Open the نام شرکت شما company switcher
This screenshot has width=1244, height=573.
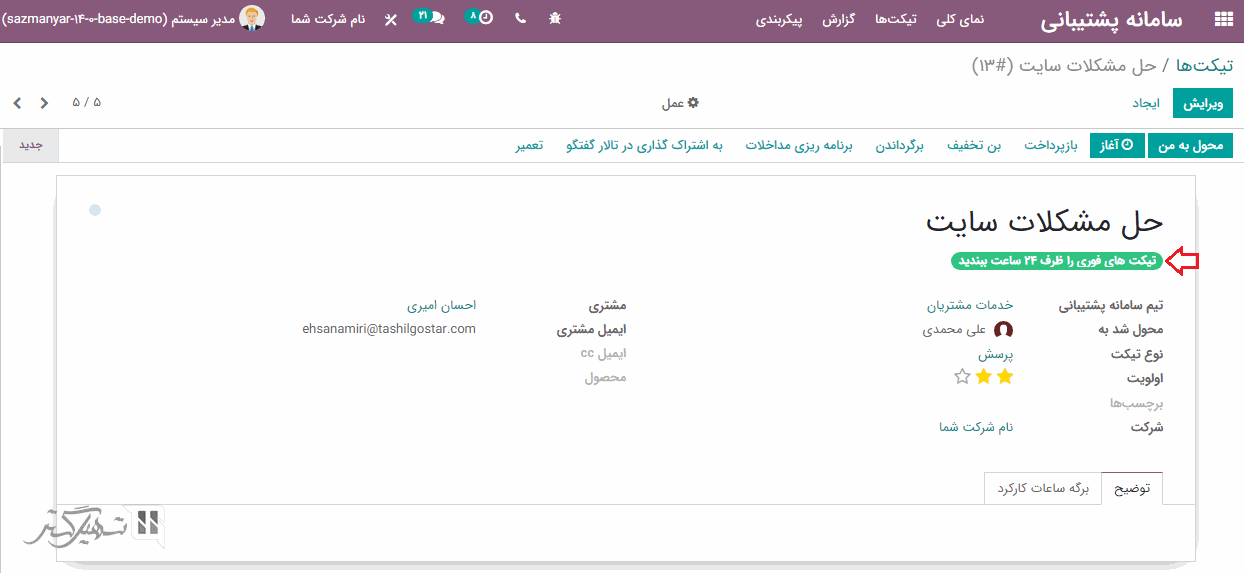(x=328, y=19)
